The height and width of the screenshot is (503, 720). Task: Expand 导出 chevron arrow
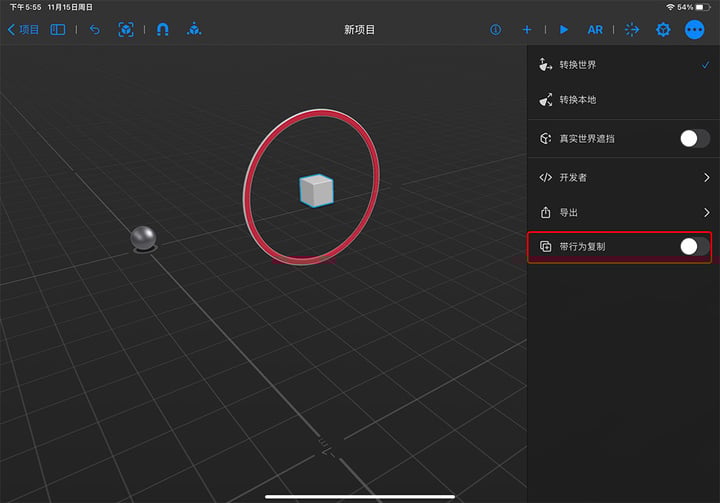(707, 212)
